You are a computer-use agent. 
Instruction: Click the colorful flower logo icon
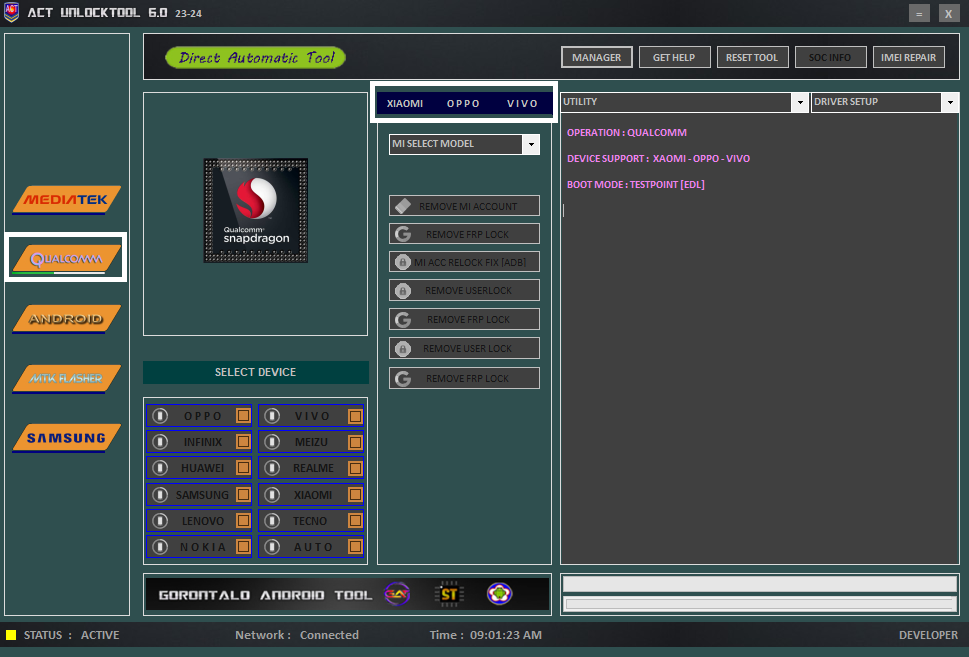tap(499, 594)
